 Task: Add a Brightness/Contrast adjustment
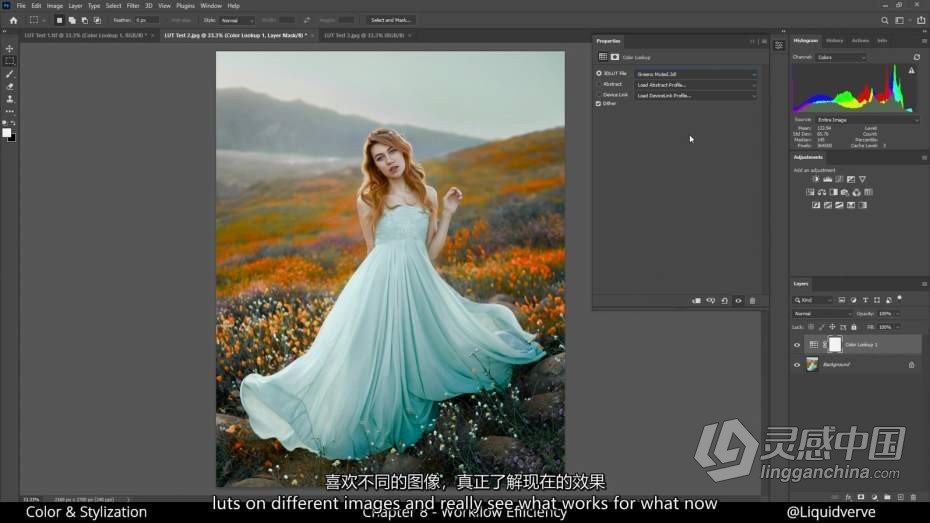pos(816,179)
